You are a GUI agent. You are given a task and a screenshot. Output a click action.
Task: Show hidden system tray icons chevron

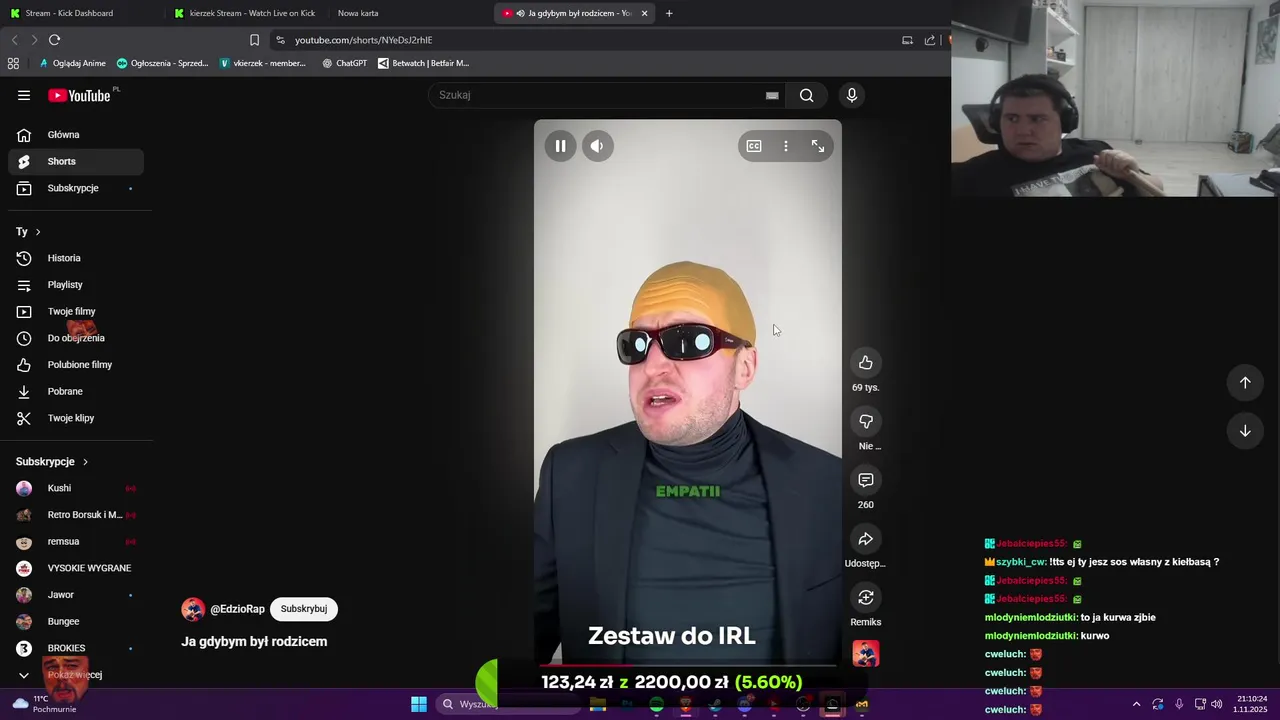click(x=1136, y=704)
